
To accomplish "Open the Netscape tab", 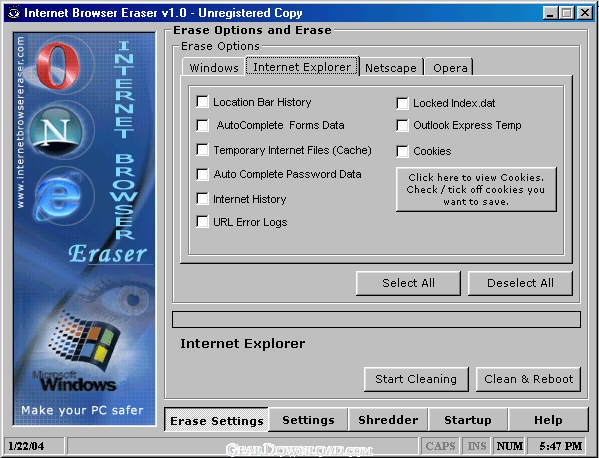I will 391,68.
